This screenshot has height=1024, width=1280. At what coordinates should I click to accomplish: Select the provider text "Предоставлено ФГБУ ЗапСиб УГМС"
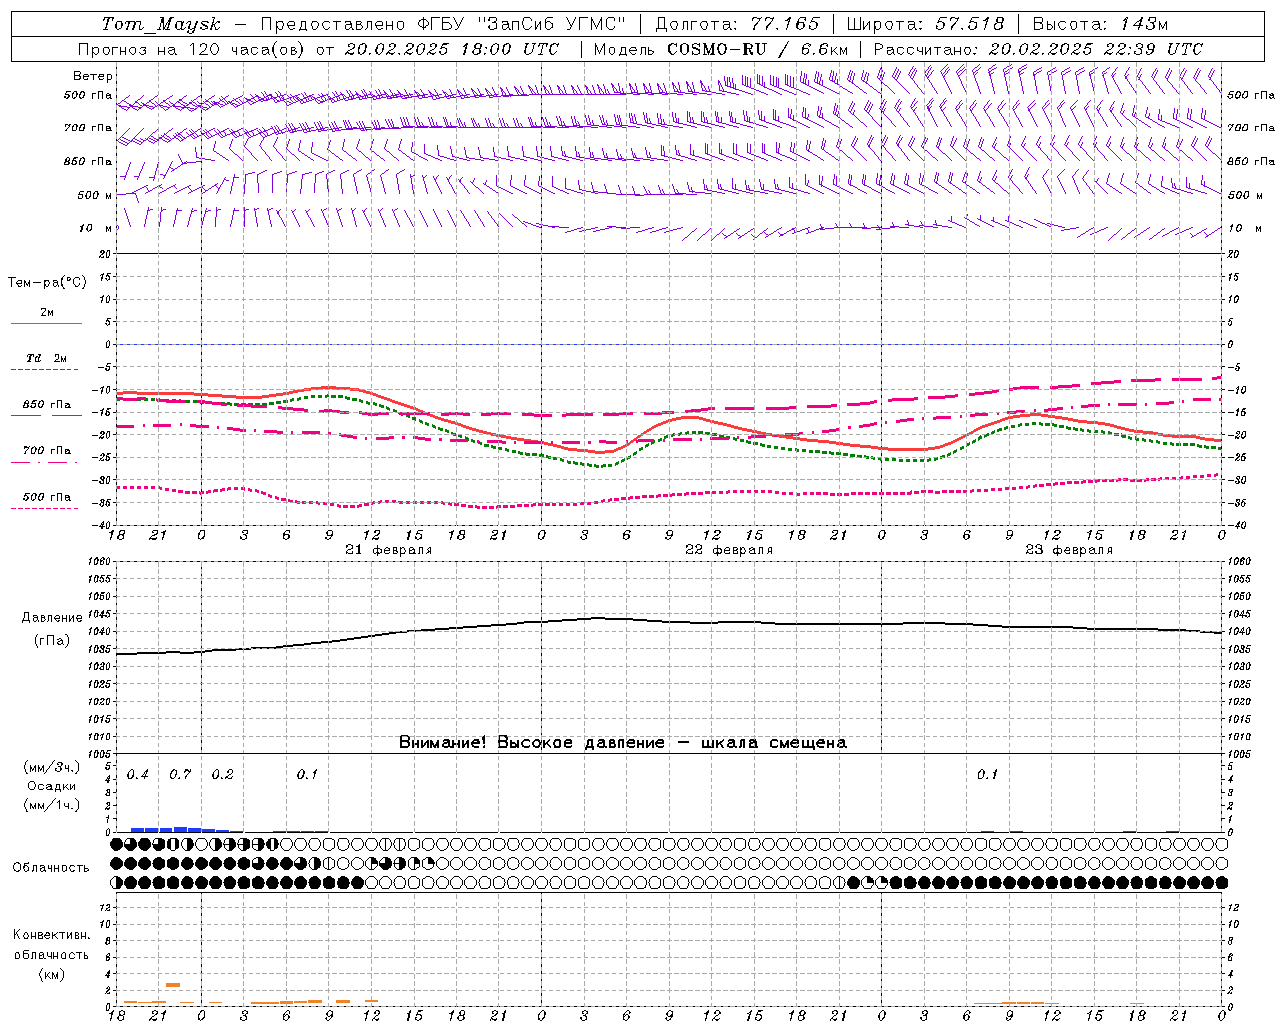coord(443,24)
